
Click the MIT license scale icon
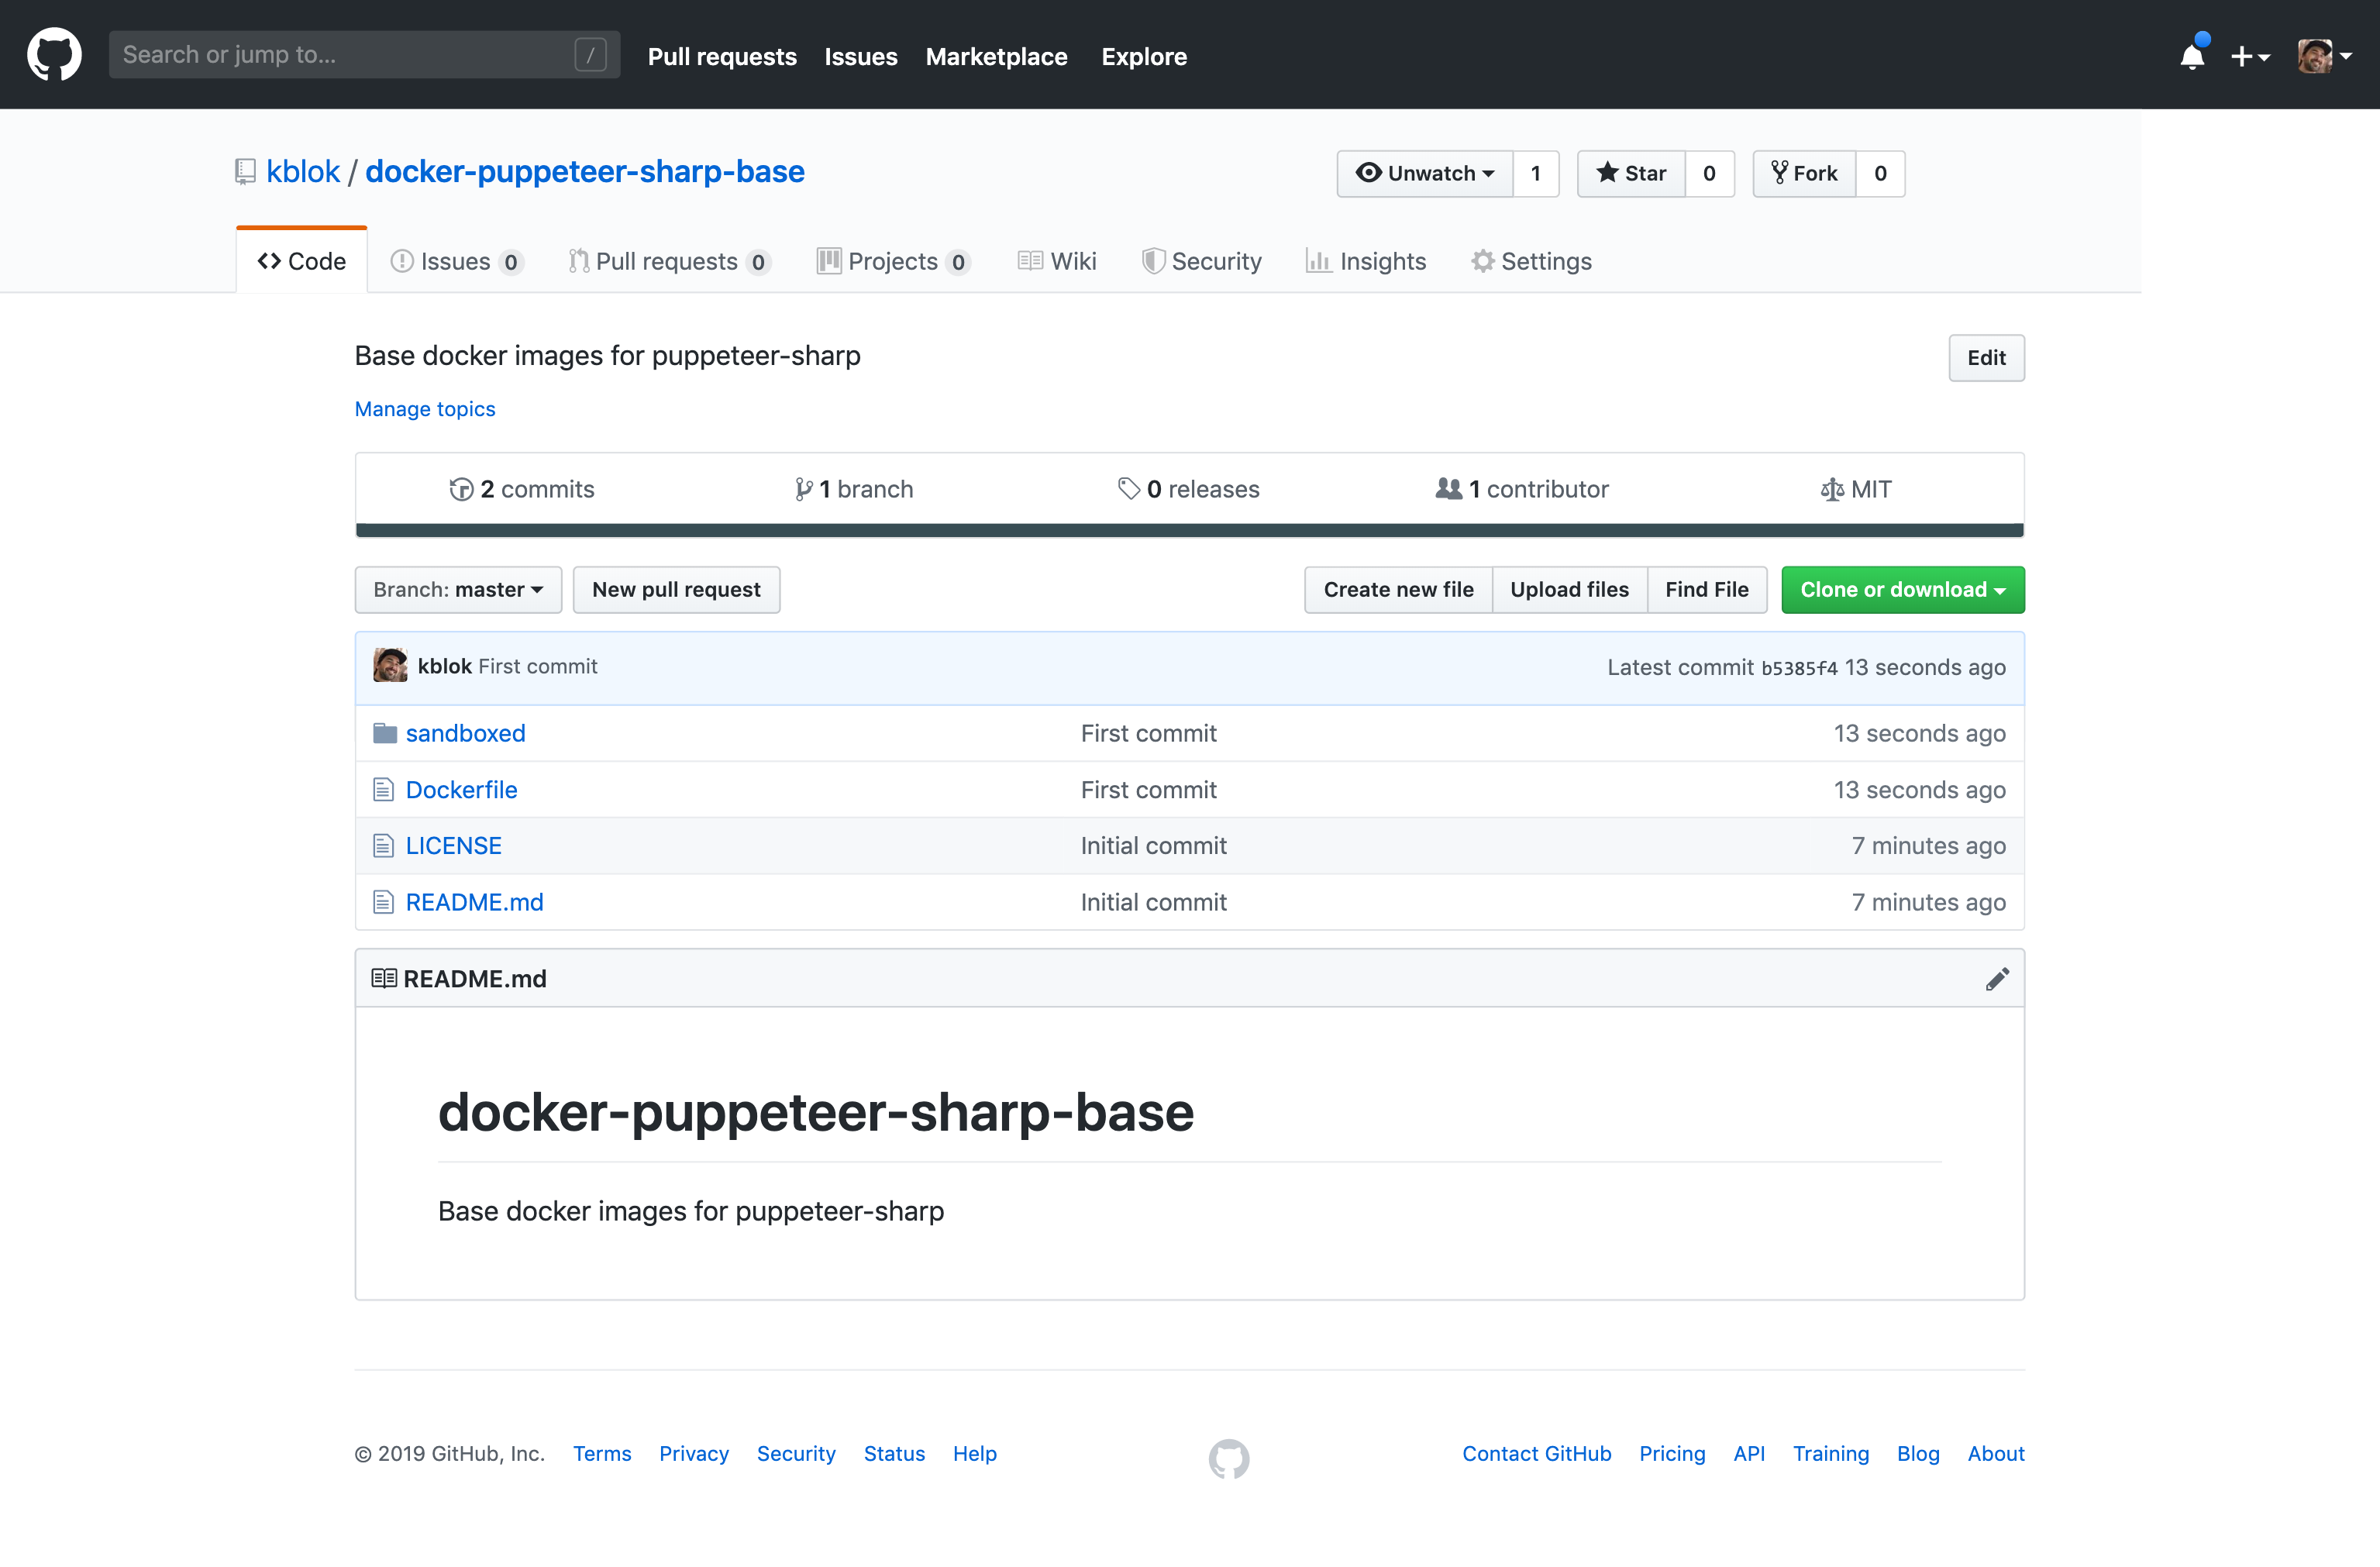1831,490
